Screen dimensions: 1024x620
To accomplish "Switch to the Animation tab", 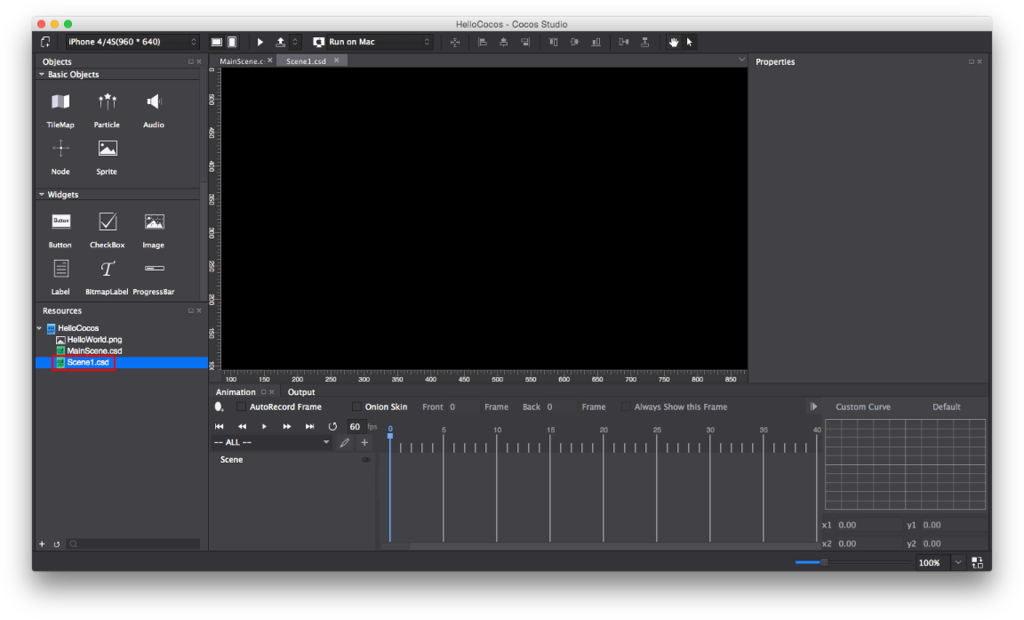I will (x=235, y=392).
